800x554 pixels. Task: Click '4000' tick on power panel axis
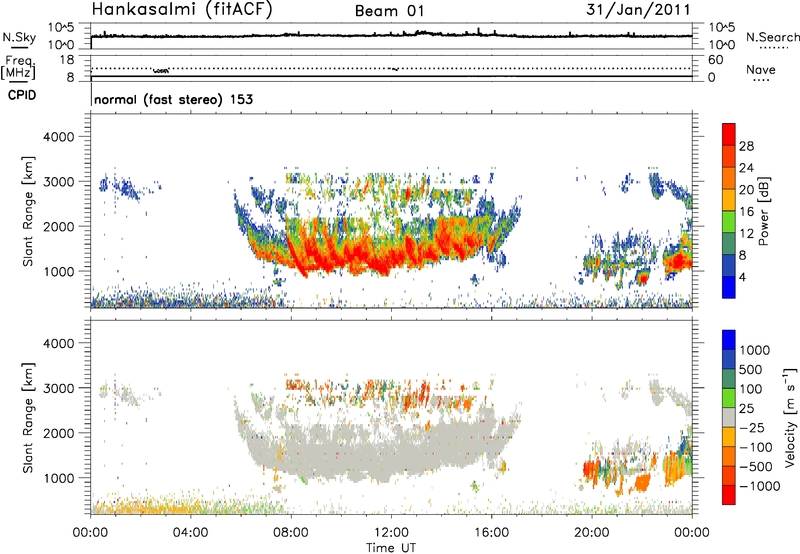coord(58,137)
